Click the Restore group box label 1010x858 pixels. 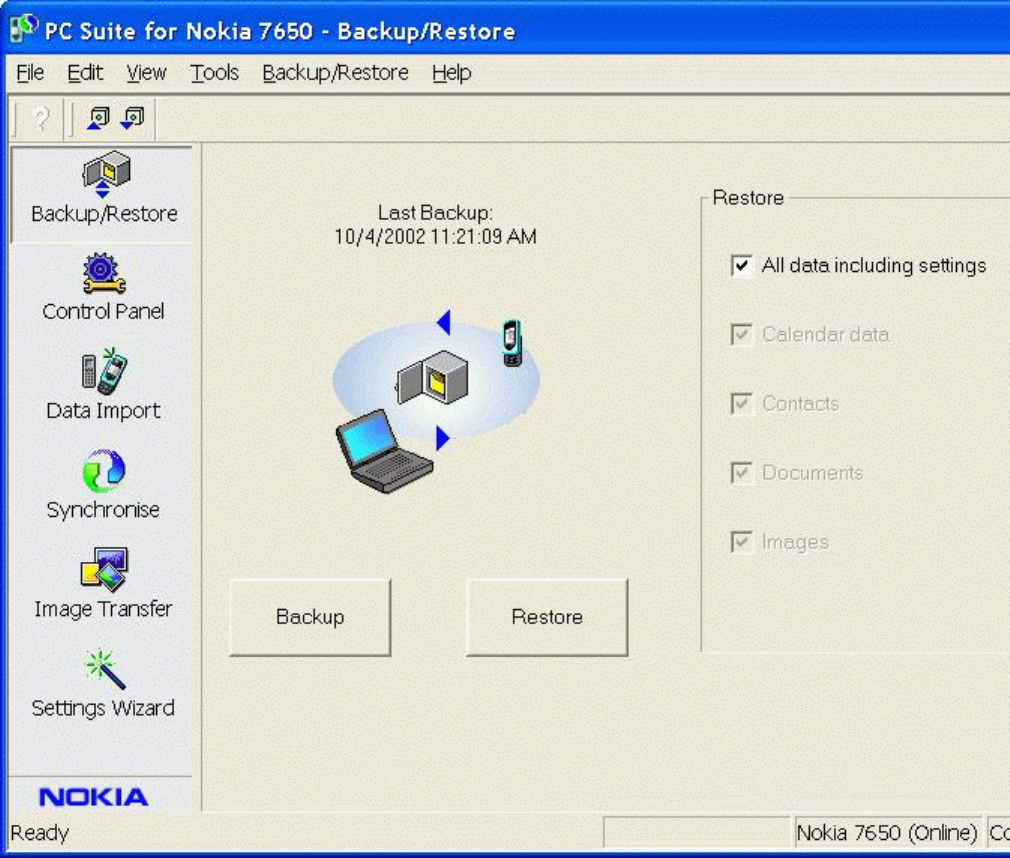[748, 198]
